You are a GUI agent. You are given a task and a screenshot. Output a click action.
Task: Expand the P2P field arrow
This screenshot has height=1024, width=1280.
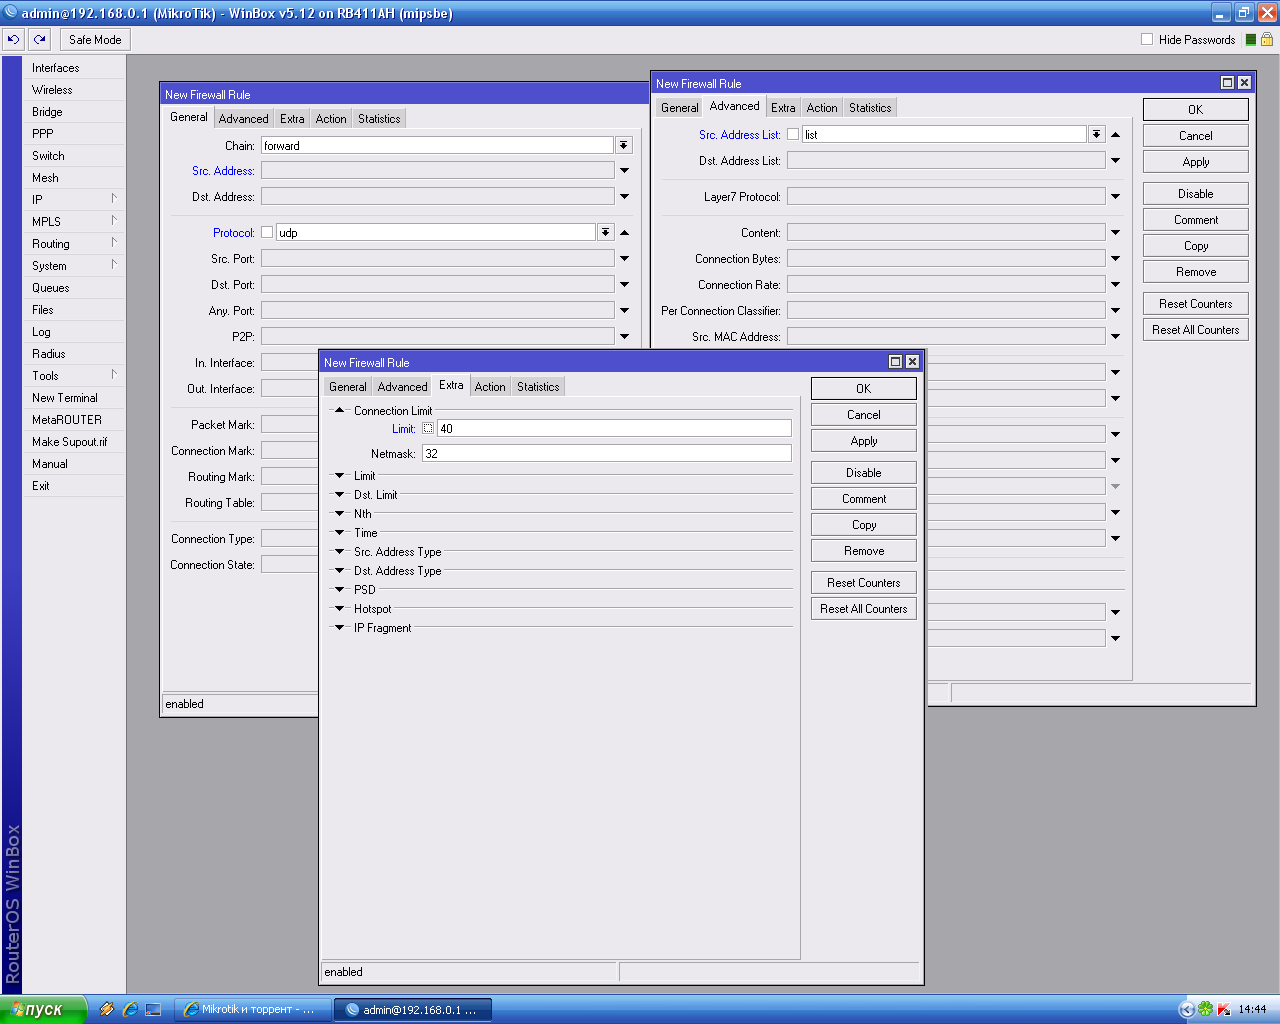[x=624, y=337]
